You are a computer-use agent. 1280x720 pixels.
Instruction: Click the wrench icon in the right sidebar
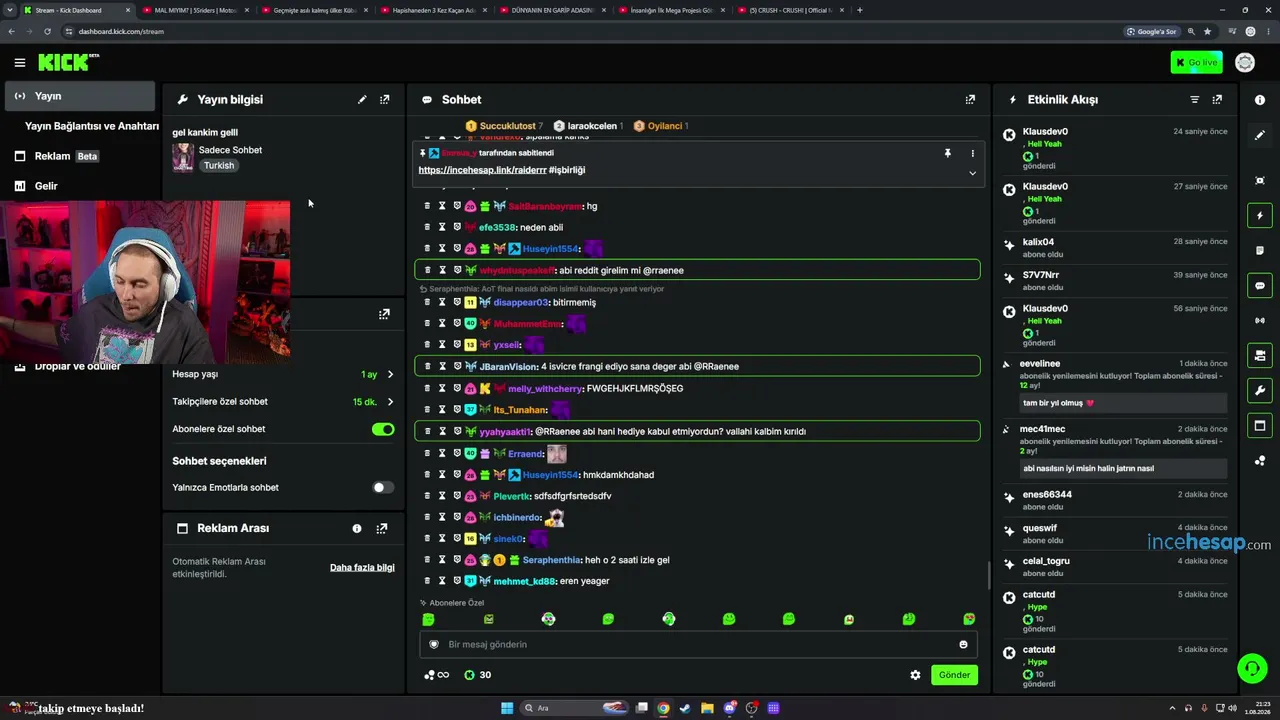tap(1260, 390)
